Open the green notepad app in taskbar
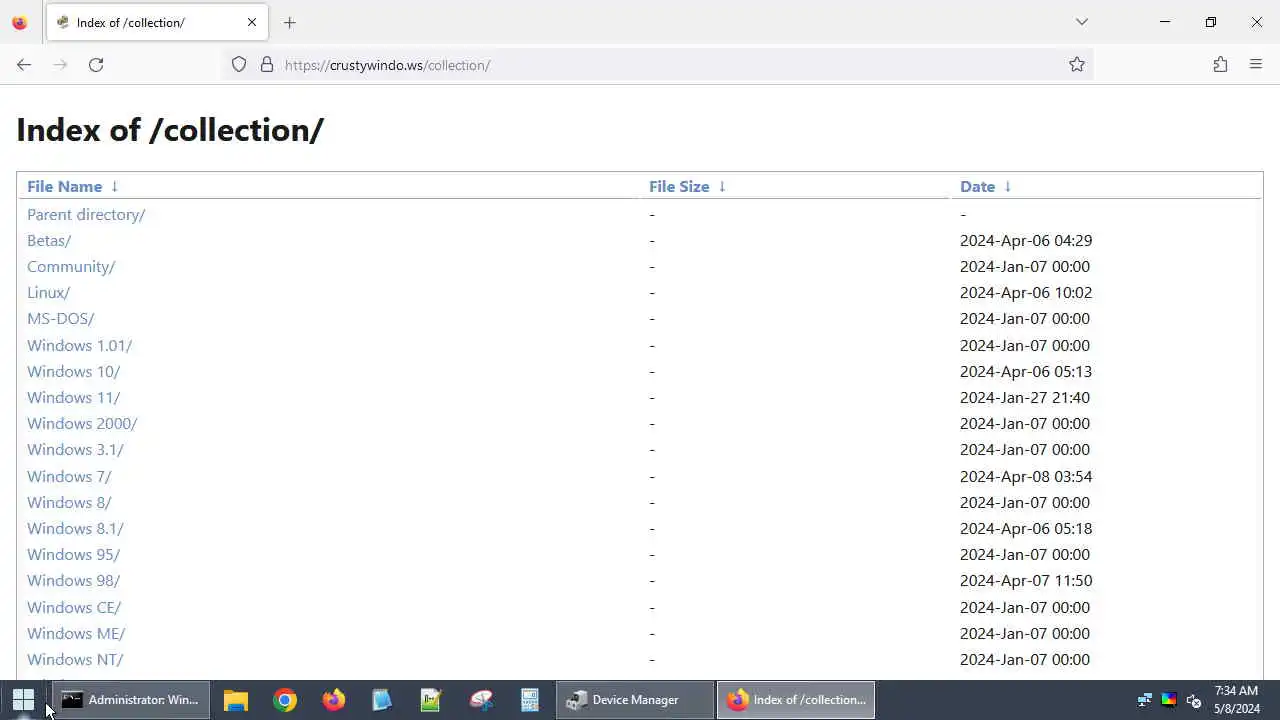 [431, 700]
